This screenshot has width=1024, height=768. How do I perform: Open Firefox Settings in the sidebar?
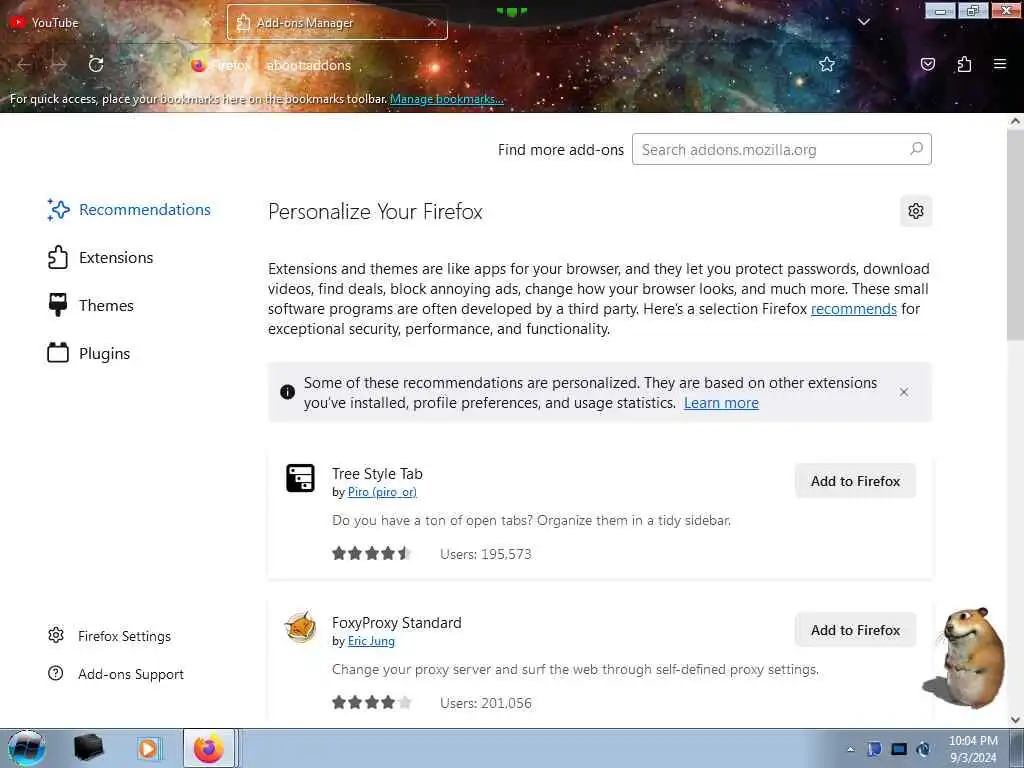(x=110, y=636)
